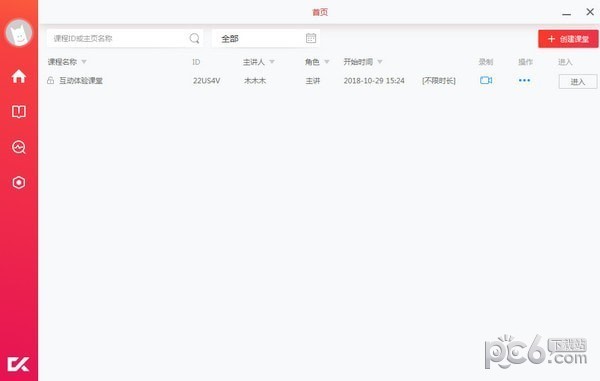This screenshot has height=381, width=600.
Task: Click the 首页 window title
Action: coord(320,12)
